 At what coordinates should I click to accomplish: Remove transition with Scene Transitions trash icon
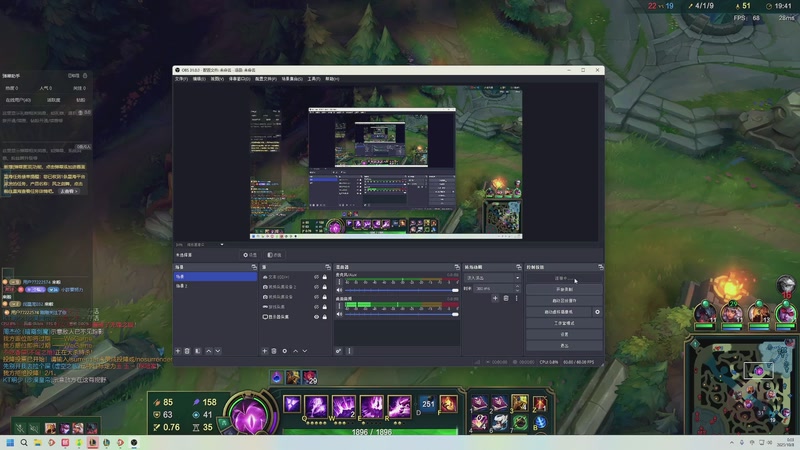(506, 298)
